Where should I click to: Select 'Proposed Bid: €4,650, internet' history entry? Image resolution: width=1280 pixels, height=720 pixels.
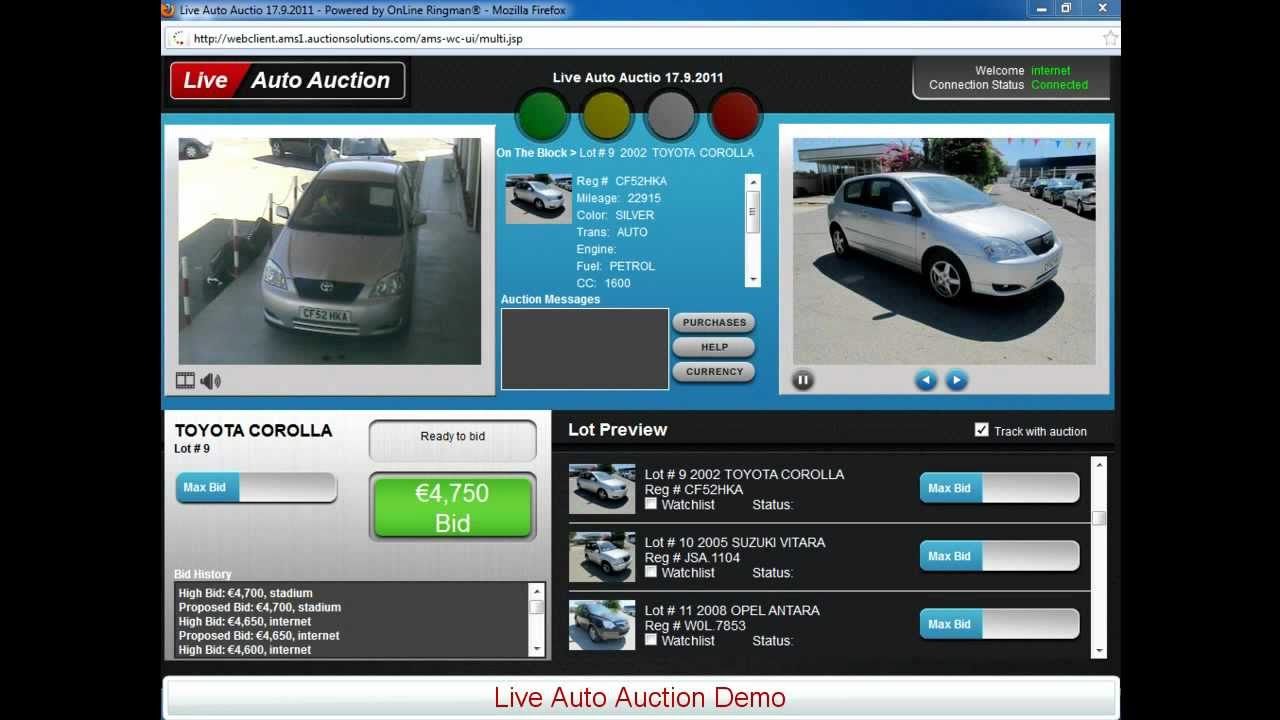point(259,635)
